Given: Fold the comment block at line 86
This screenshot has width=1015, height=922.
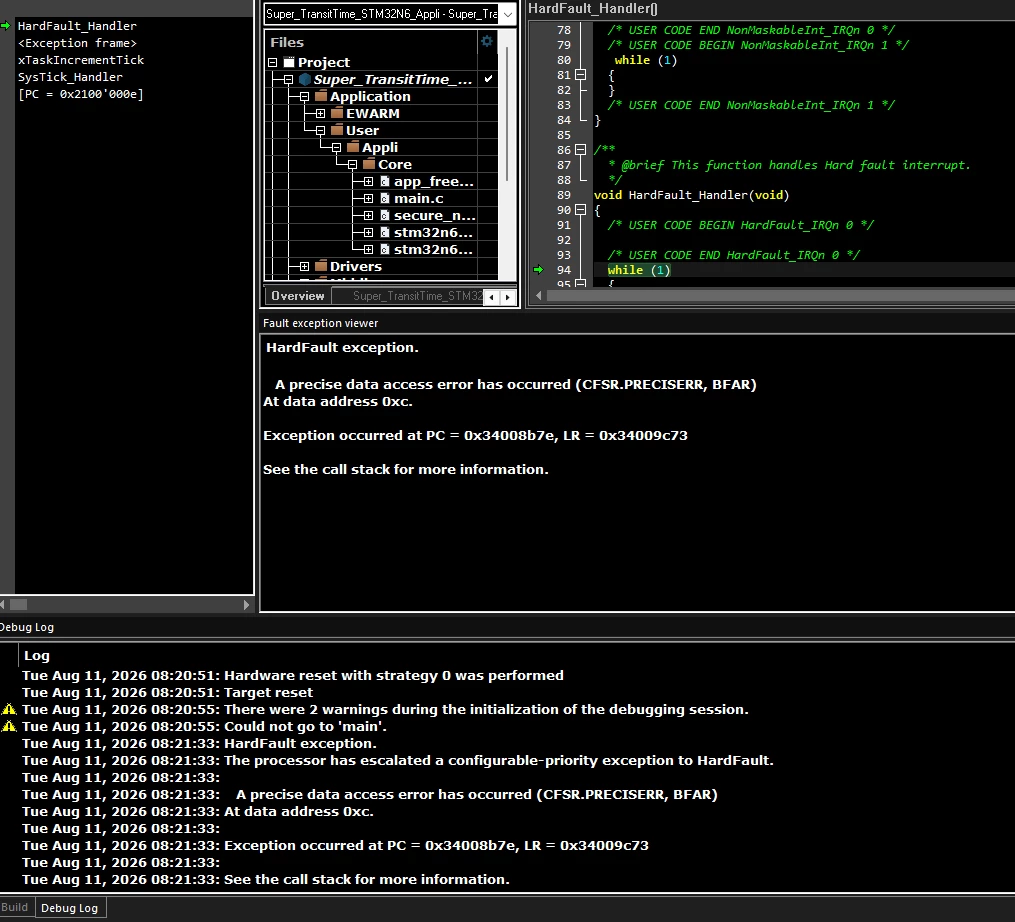Looking at the screenshot, I should pyautogui.click(x=581, y=150).
